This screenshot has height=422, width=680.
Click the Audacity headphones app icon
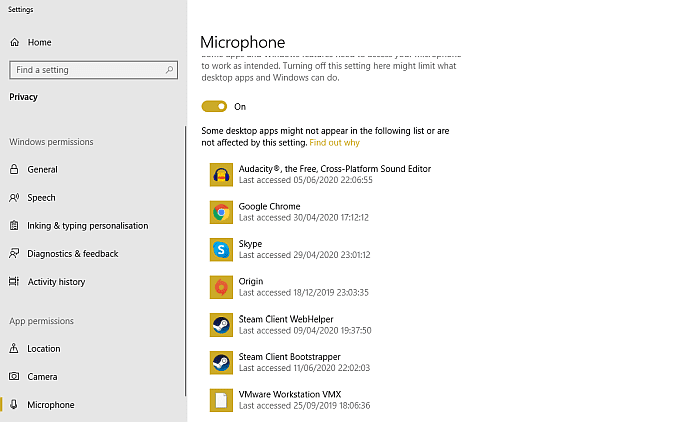pyautogui.click(x=221, y=175)
